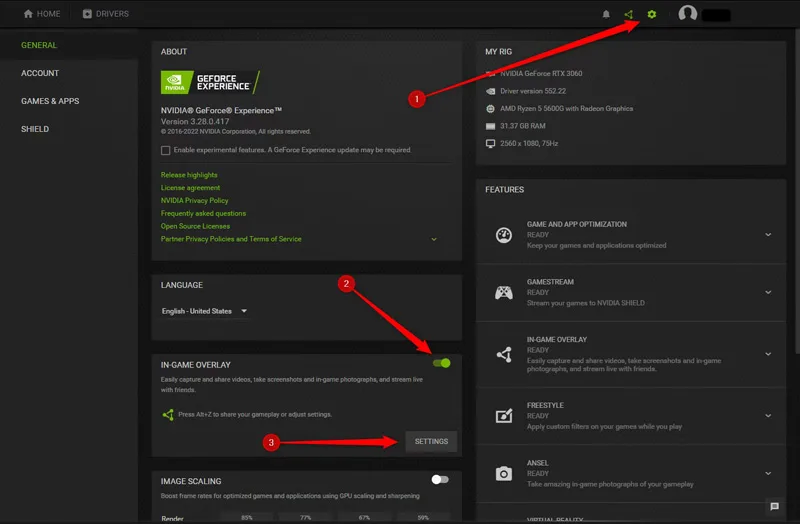This screenshot has height=524, width=800.
Task: Open Partner Privacy Policies and Terms link
Action: pyautogui.click(x=231, y=239)
